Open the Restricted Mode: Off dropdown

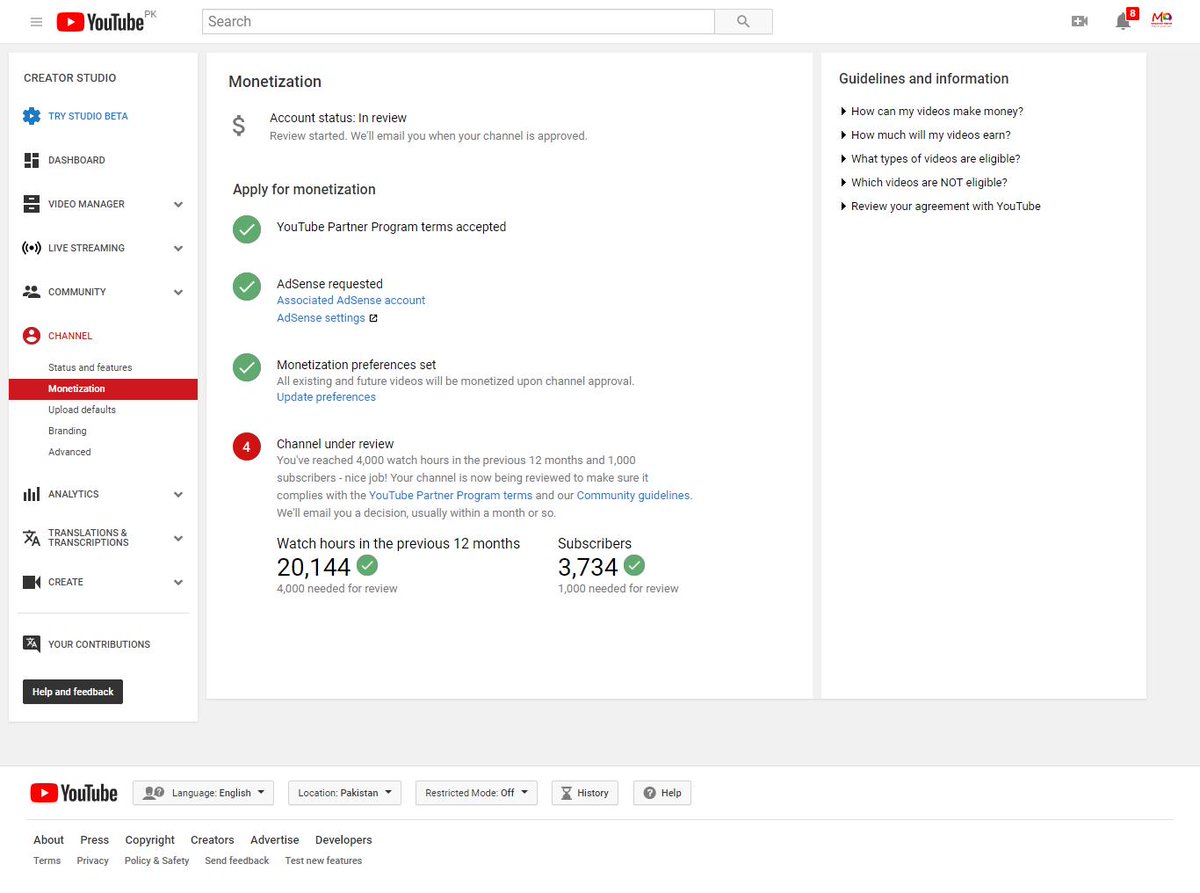[x=476, y=793]
